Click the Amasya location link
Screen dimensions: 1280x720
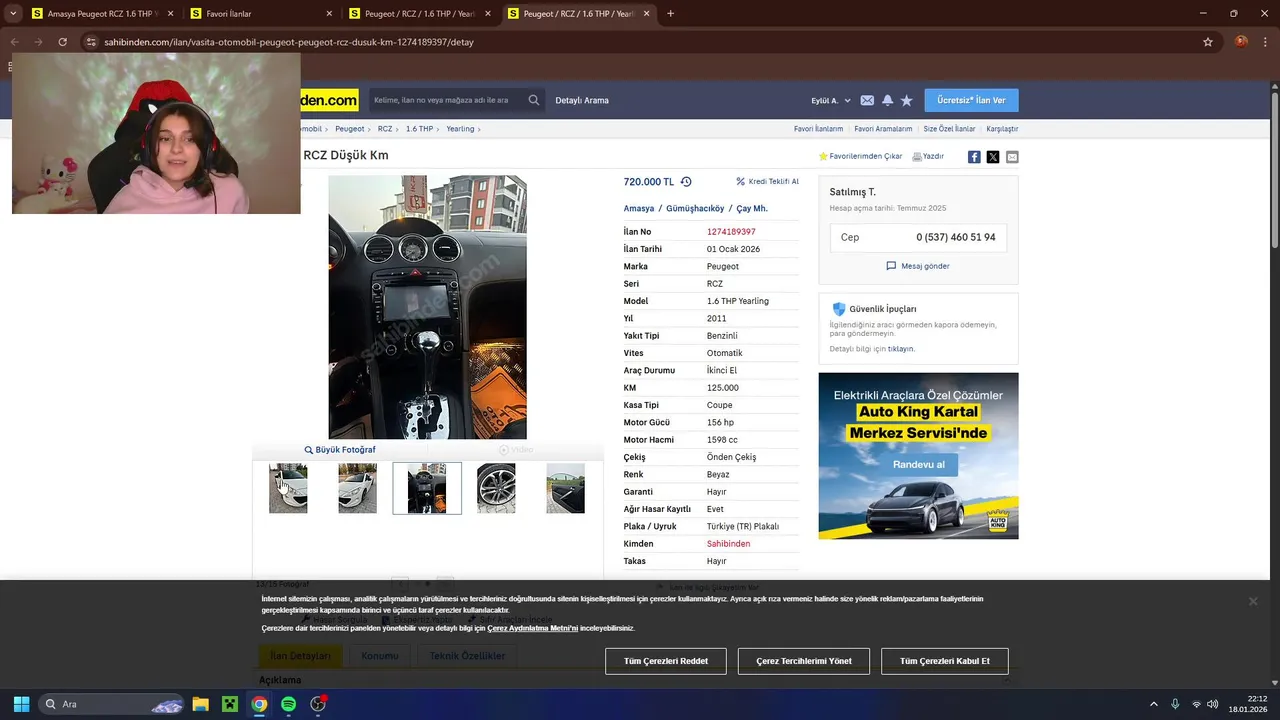[639, 209]
